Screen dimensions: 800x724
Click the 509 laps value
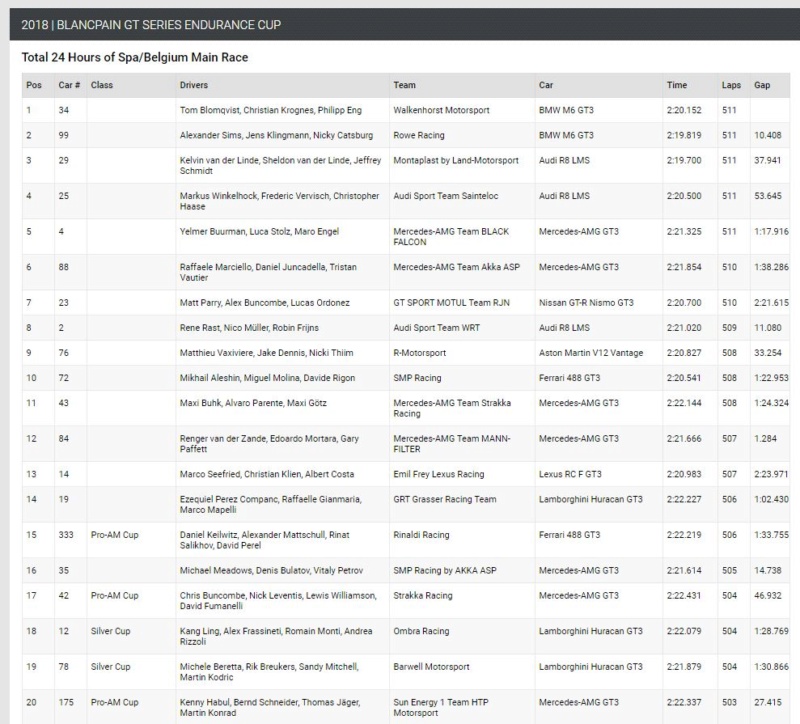(729, 328)
